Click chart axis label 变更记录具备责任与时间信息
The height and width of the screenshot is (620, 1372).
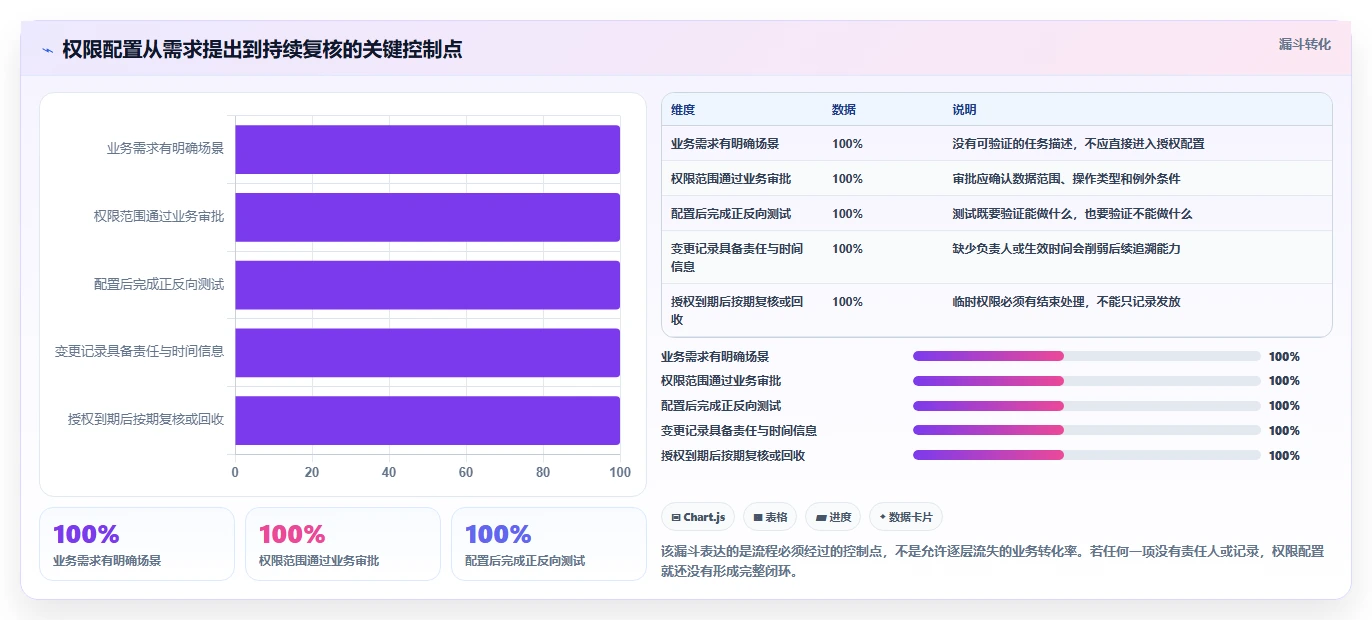tap(139, 352)
